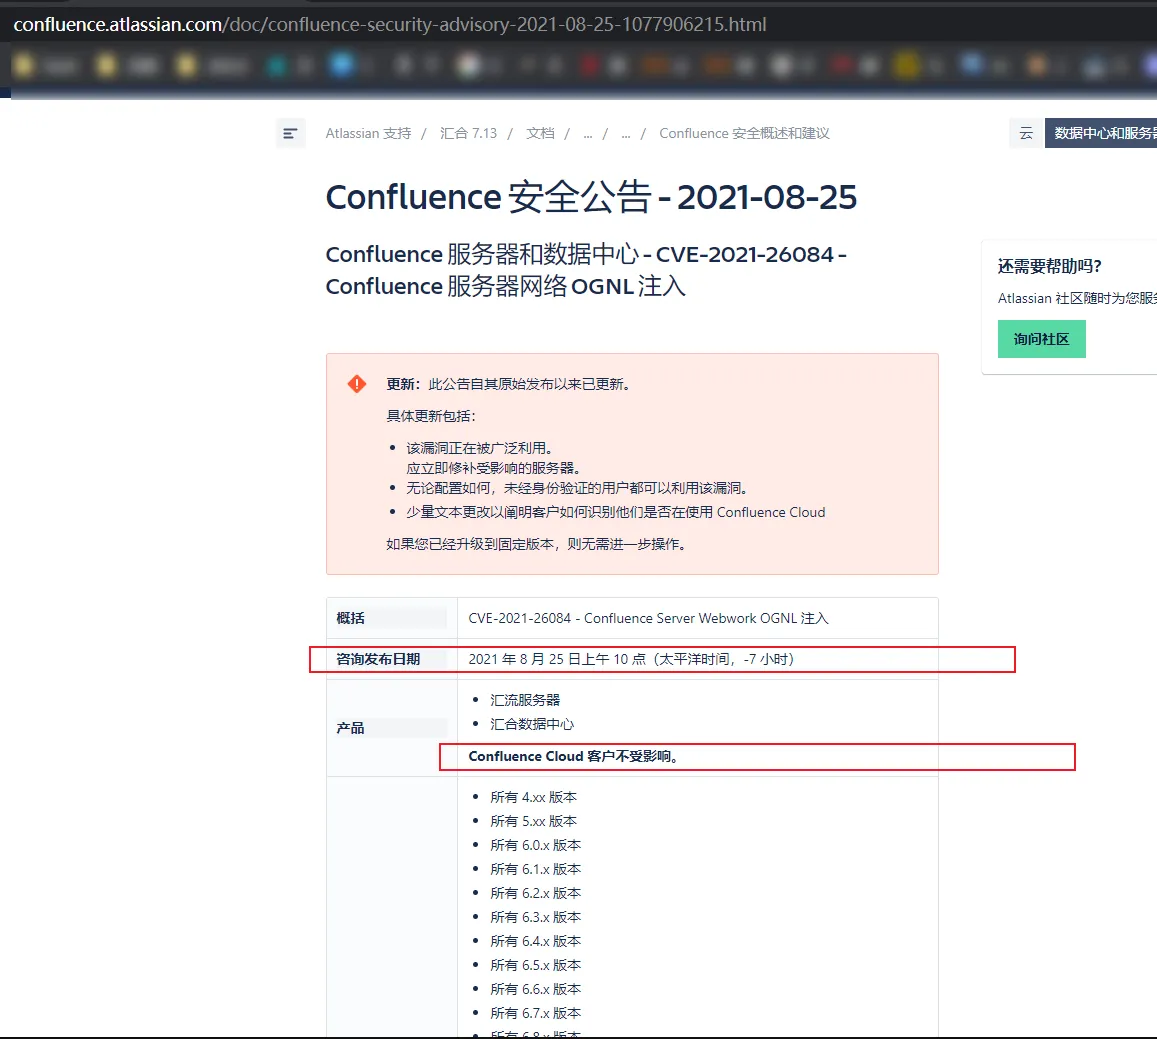The width and height of the screenshot is (1157, 1039).
Task: Open Confluence 安全概述和建议 breadcrumb link
Action: [x=744, y=133]
